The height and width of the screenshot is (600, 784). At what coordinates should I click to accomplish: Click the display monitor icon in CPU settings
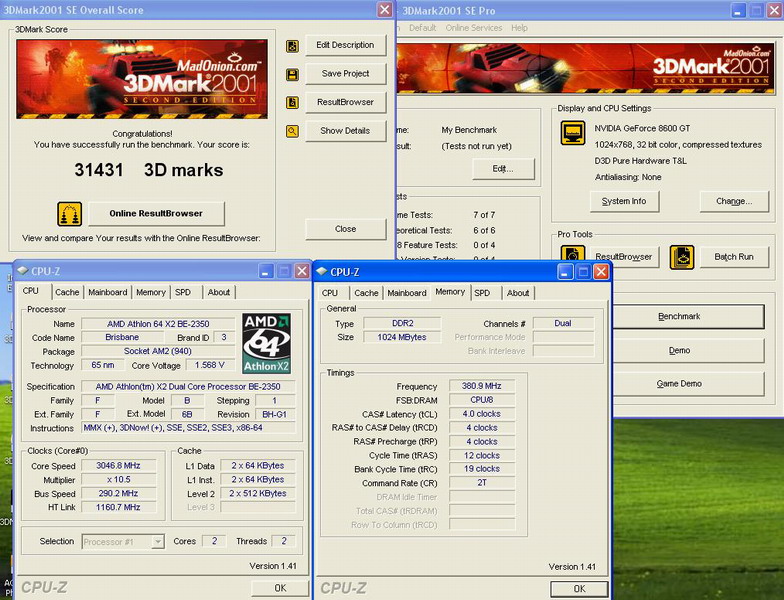tap(573, 132)
